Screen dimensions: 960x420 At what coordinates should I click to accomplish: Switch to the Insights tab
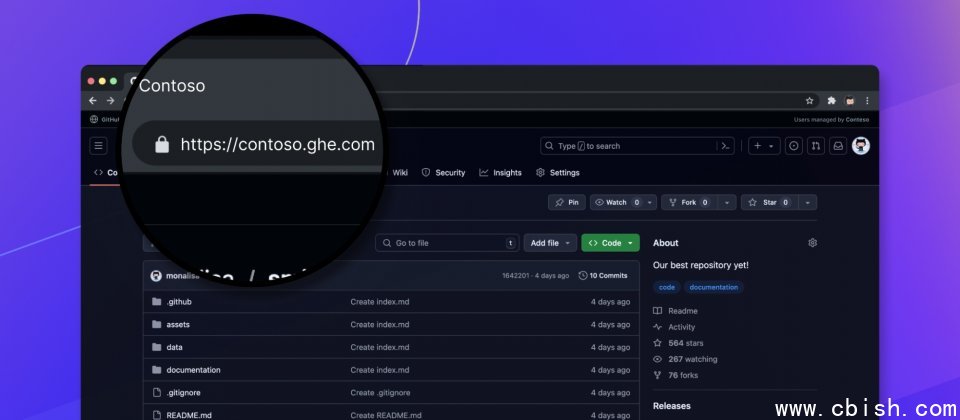tap(500, 173)
